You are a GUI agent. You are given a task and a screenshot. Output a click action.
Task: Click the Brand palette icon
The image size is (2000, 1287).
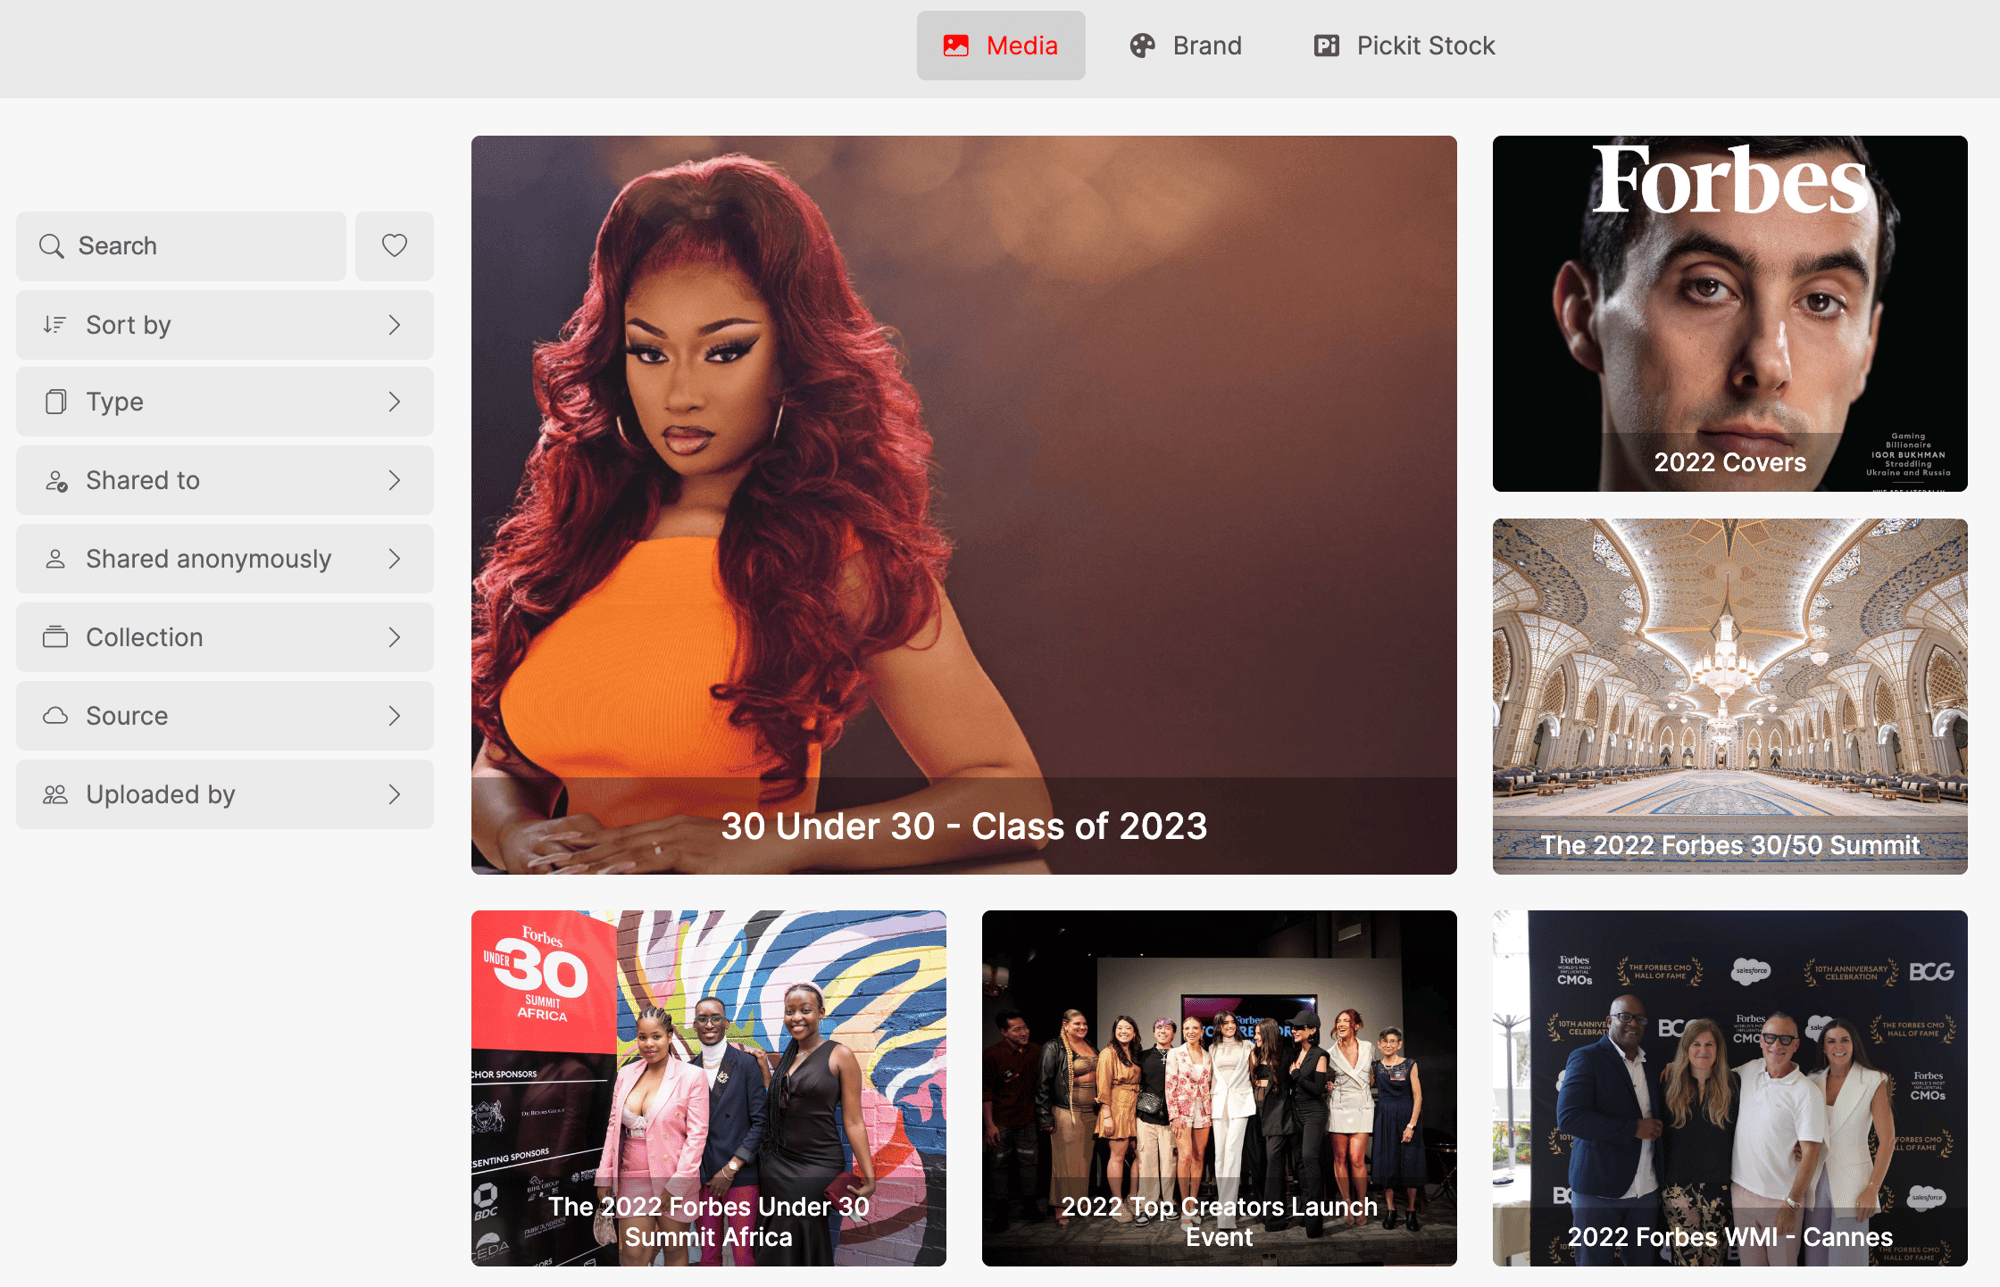pyautogui.click(x=1142, y=46)
